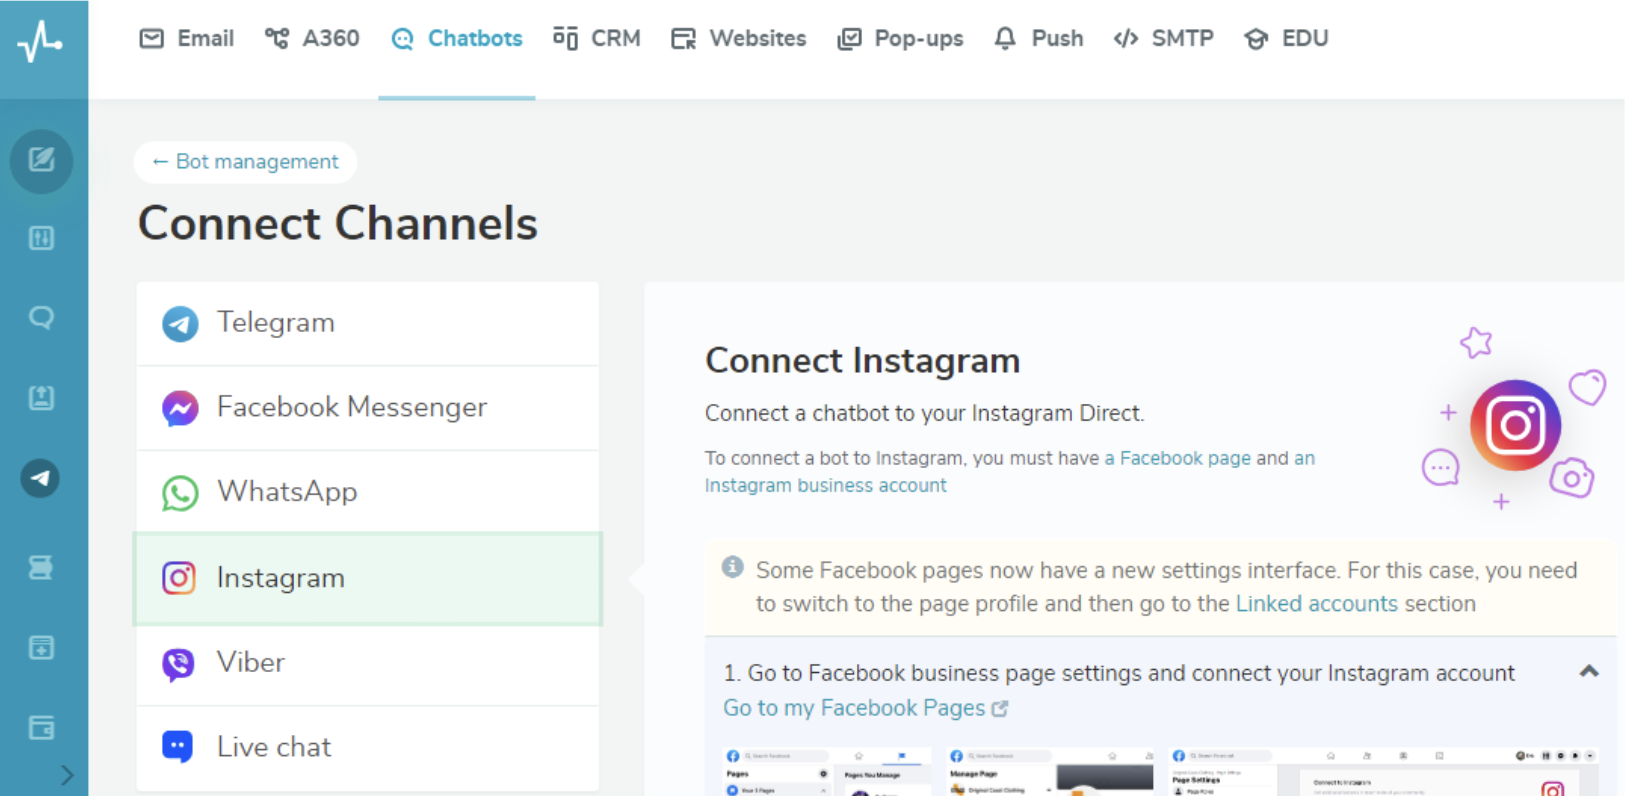Open the Email tab
1626x796 pixels.
tap(187, 39)
